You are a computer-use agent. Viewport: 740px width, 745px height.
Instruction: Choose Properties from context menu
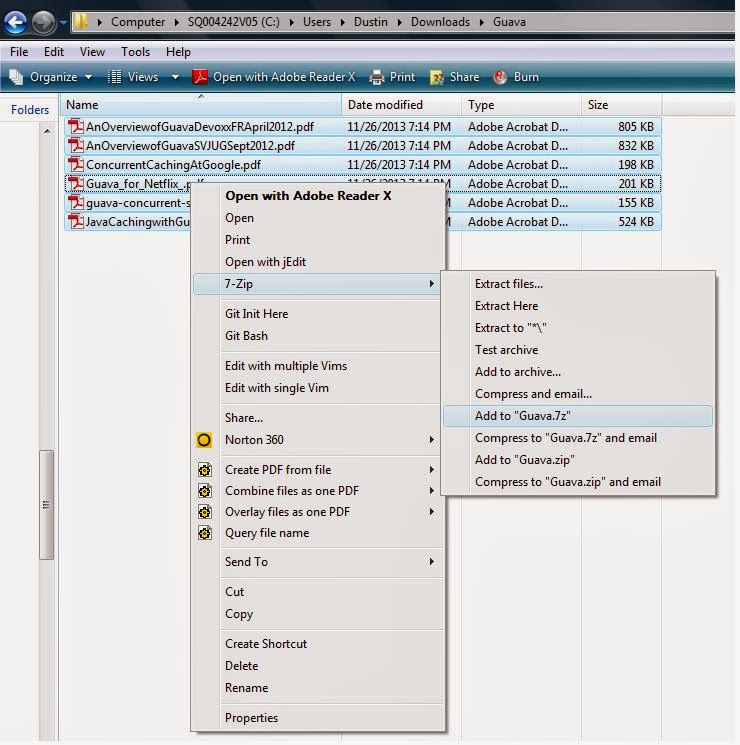coord(251,718)
